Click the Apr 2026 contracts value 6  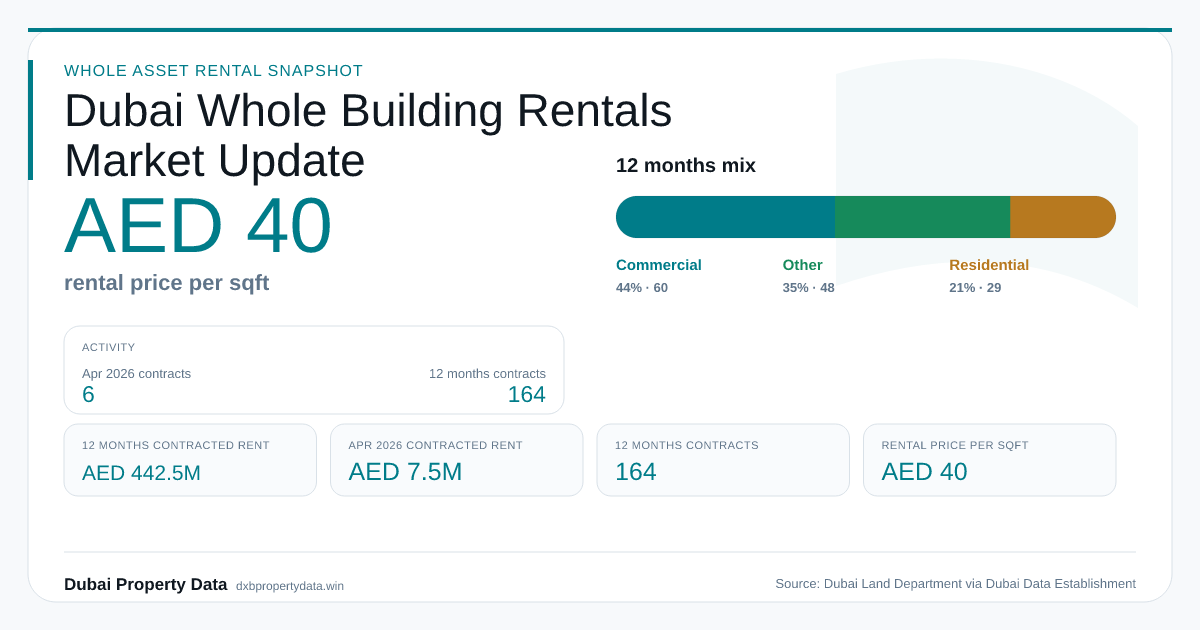click(x=88, y=395)
